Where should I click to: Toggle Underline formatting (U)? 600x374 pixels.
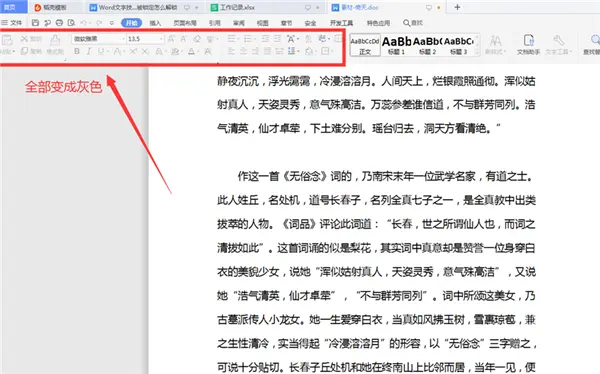point(101,51)
